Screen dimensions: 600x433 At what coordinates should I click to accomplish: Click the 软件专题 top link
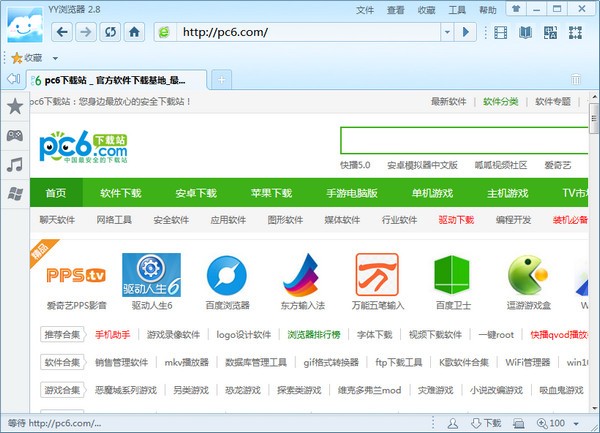pos(553,101)
